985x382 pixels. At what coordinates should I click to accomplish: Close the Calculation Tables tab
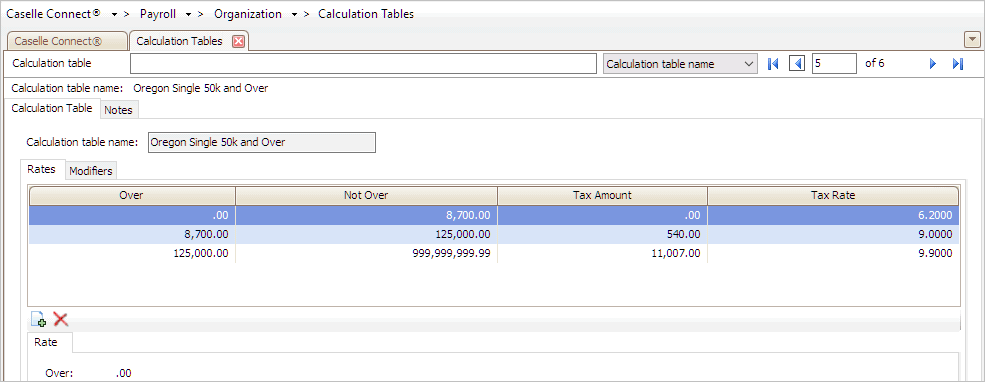[x=238, y=41]
